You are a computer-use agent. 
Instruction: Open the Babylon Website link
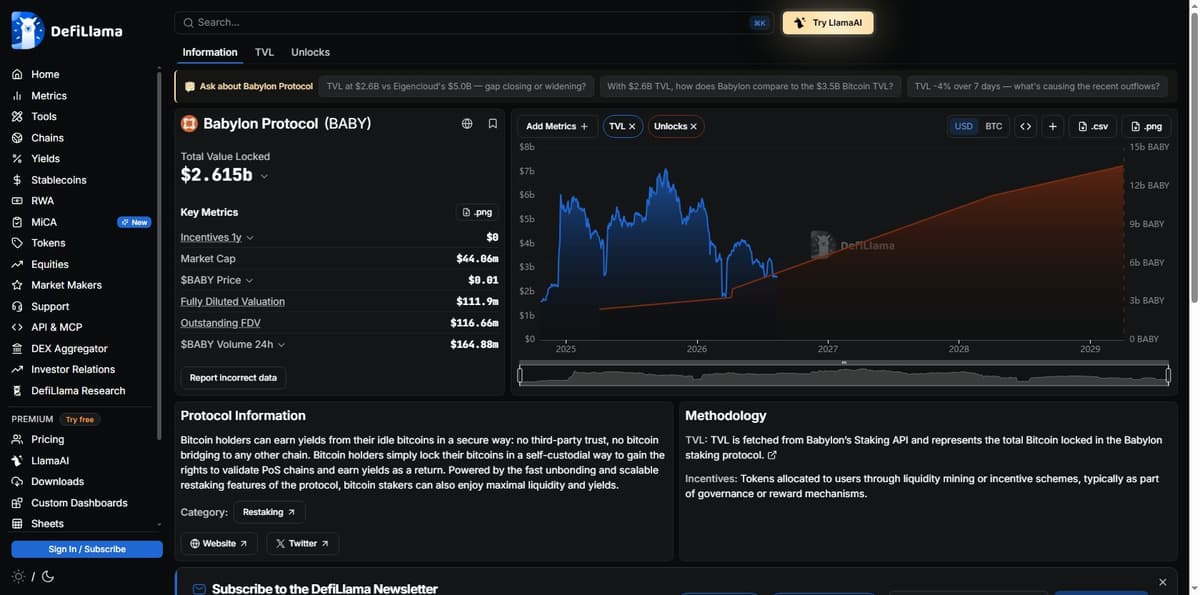pyautogui.click(x=219, y=543)
